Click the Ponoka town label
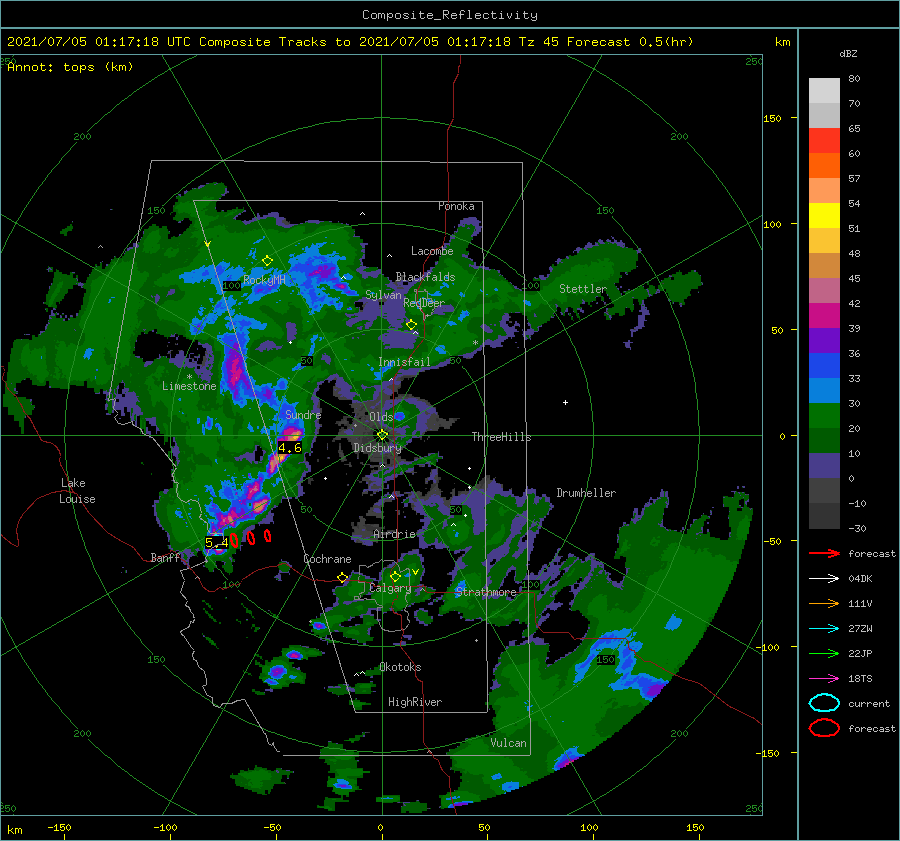900x841 pixels. point(456,206)
